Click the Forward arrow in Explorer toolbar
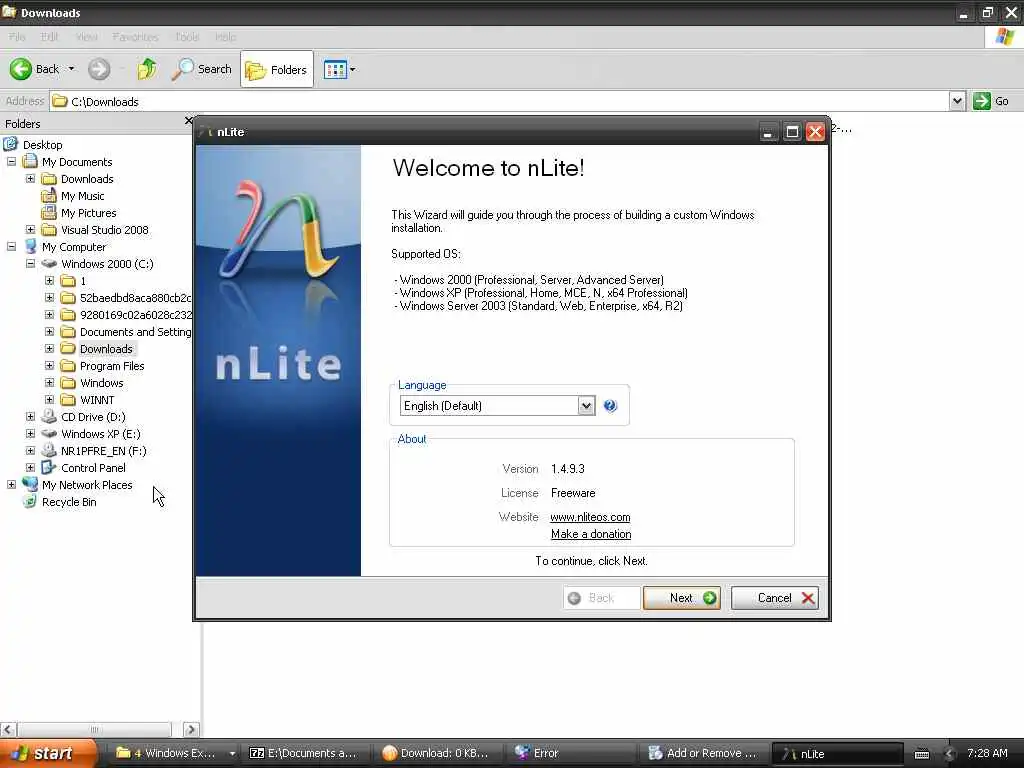This screenshot has width=1024, height=768. 99,69
